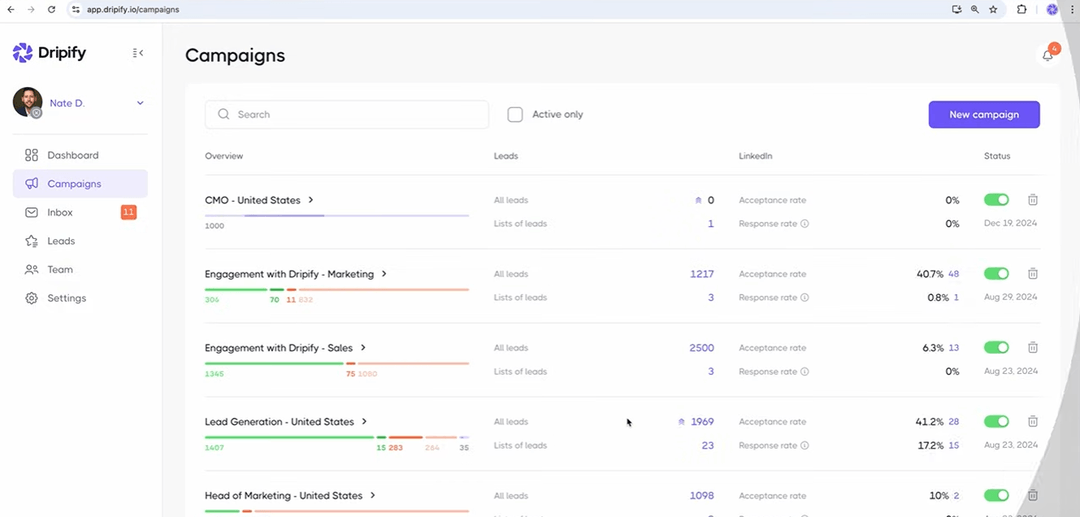Image resolution: width=1080 pixels, height=517 pixels.
Task: Open Lead Generation - United States campaign
Action: click(279, 421)
